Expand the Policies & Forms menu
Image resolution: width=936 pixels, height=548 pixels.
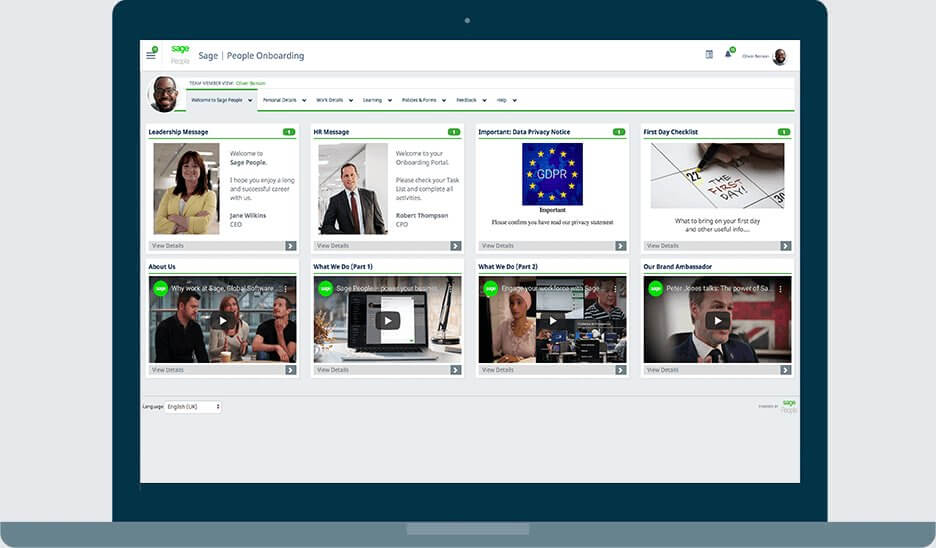click(x=423, y=100)
